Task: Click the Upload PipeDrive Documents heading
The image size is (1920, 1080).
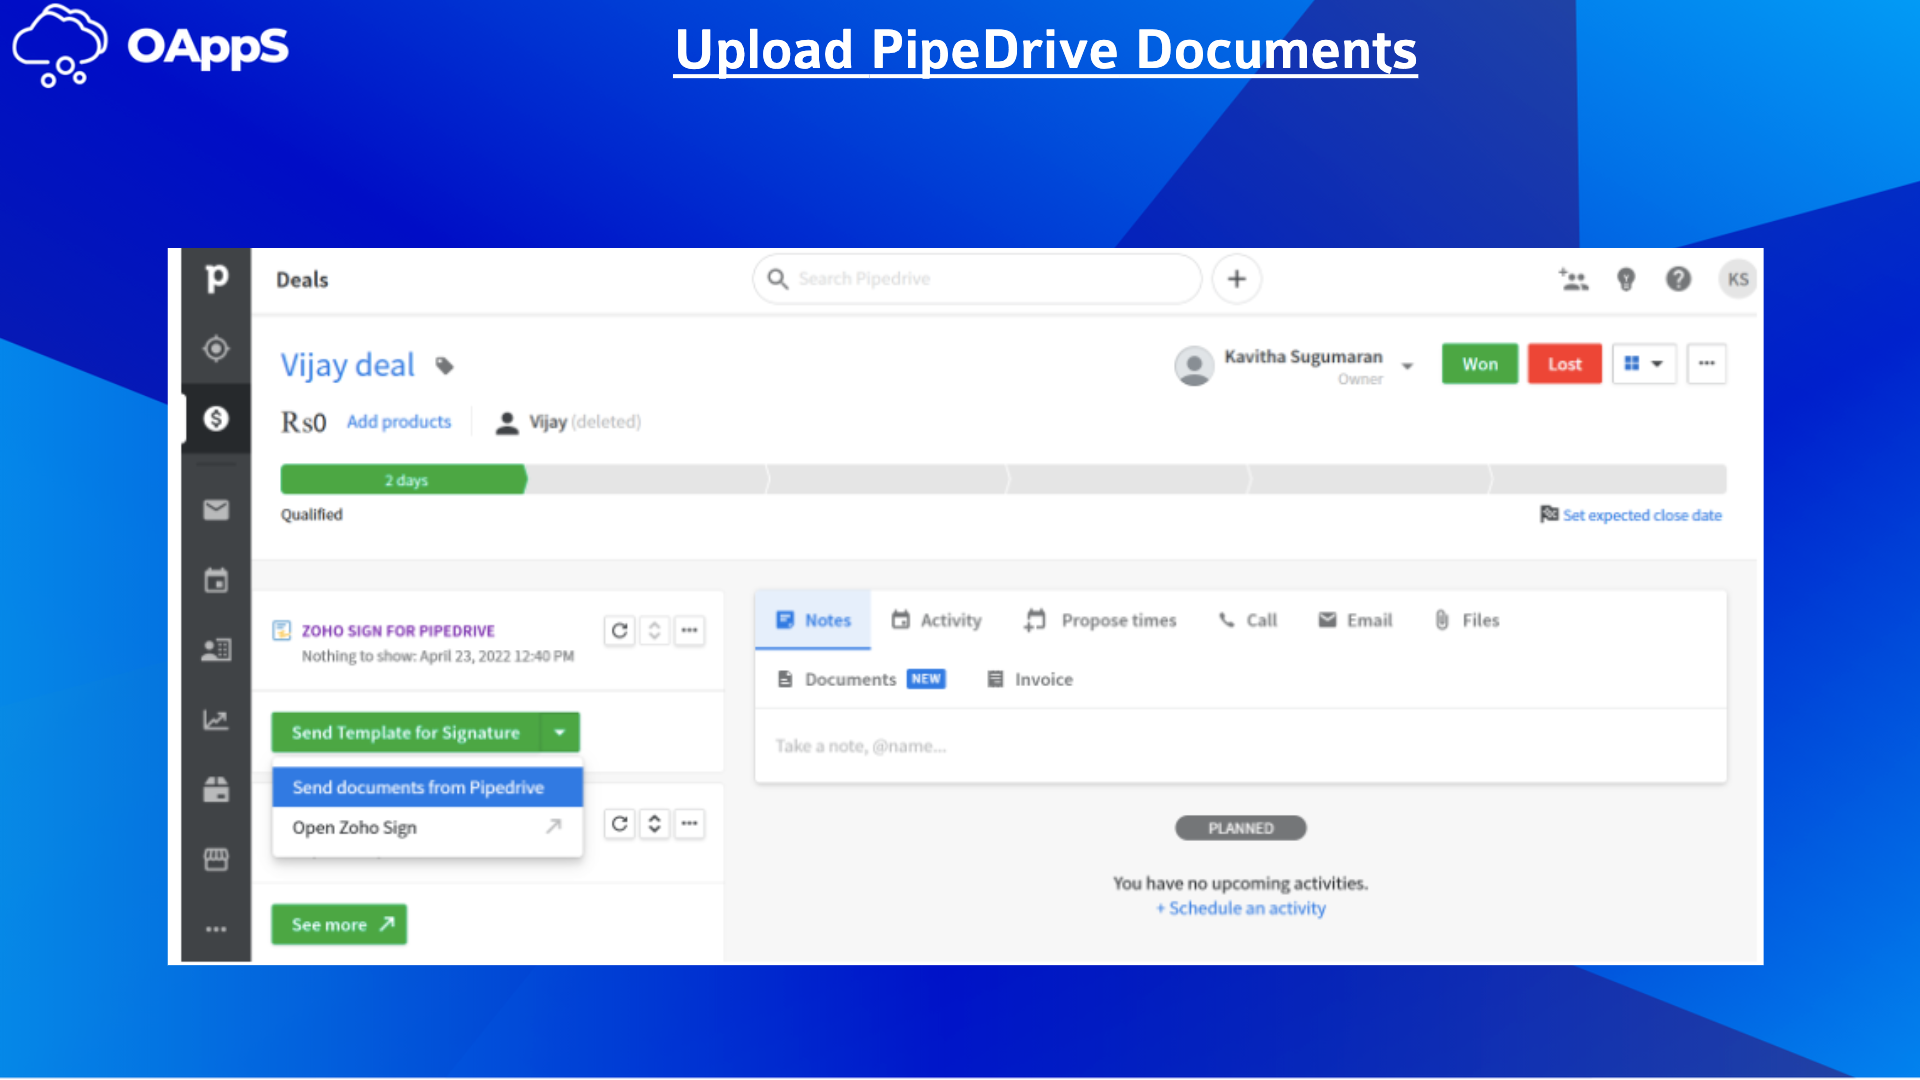Action: 1046,50
